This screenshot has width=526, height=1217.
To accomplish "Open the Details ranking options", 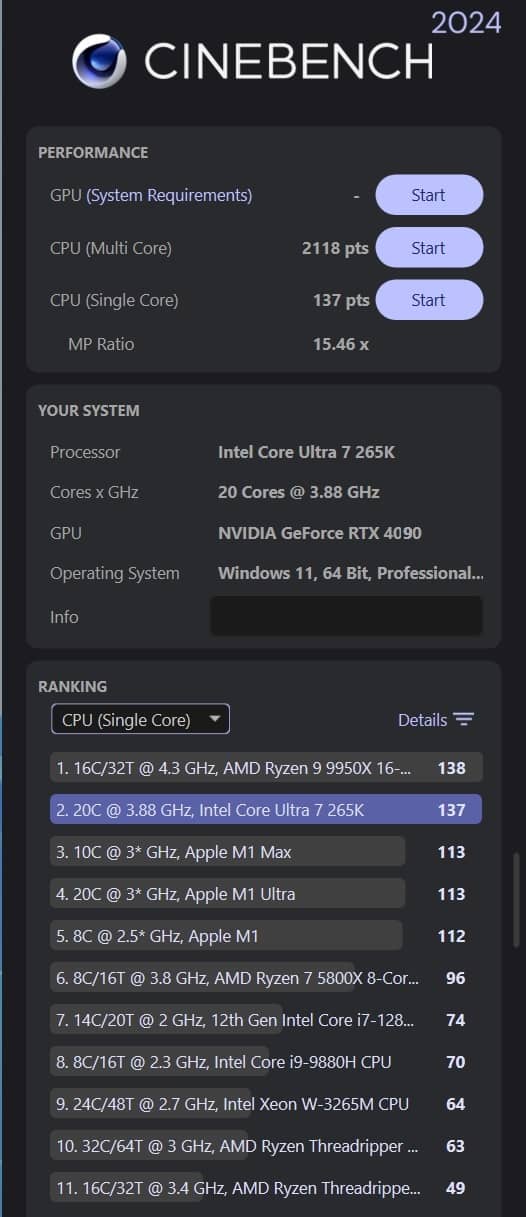I will (435, 720).
